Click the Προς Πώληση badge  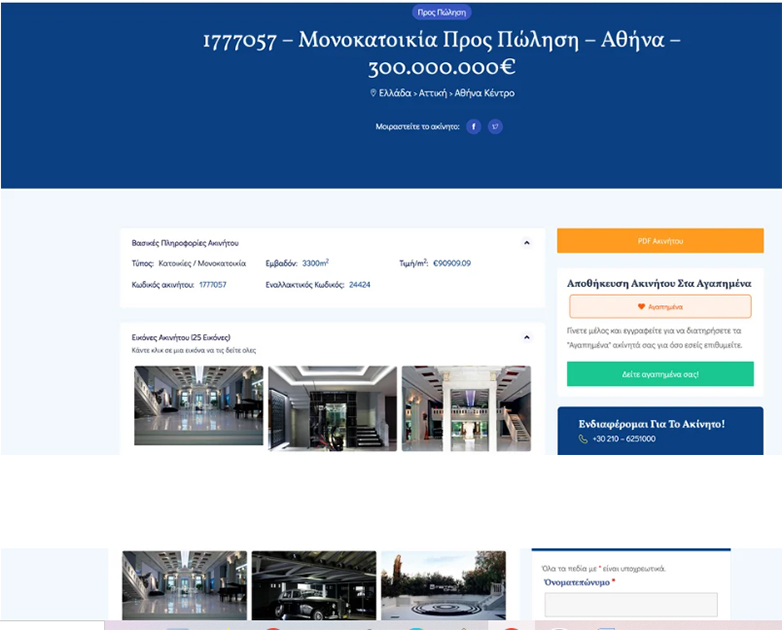[x=441, y=12]
